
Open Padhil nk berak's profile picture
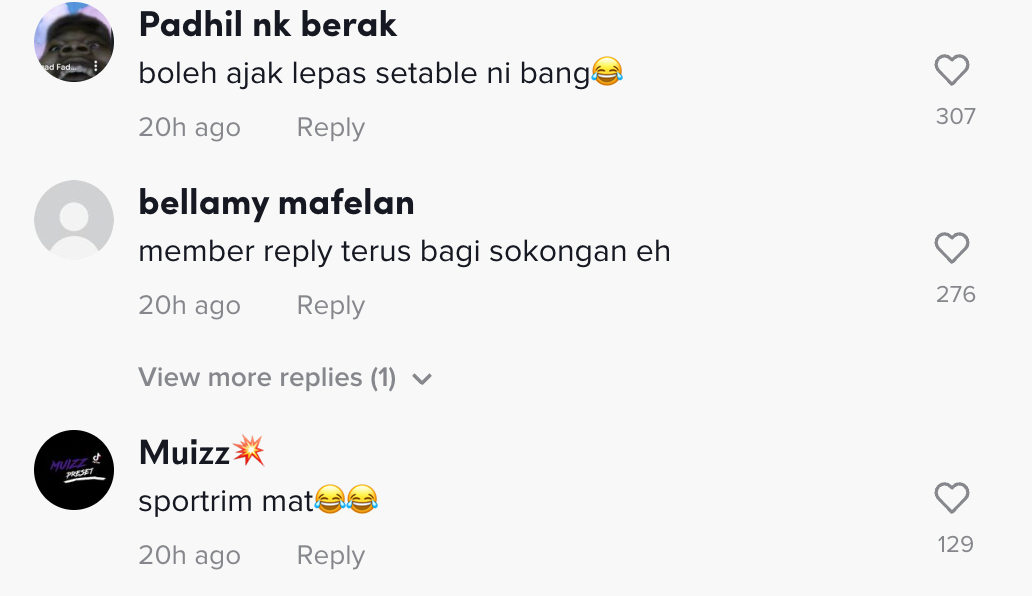coord(74,42)
